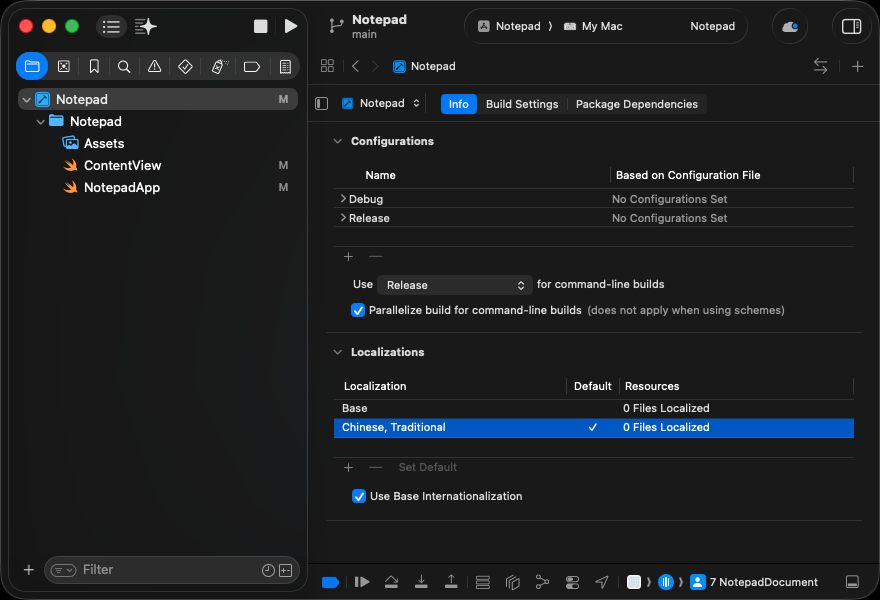Open the Release command-line build dropdown
This screenshot has height=600, width=880.
[454, 285]
